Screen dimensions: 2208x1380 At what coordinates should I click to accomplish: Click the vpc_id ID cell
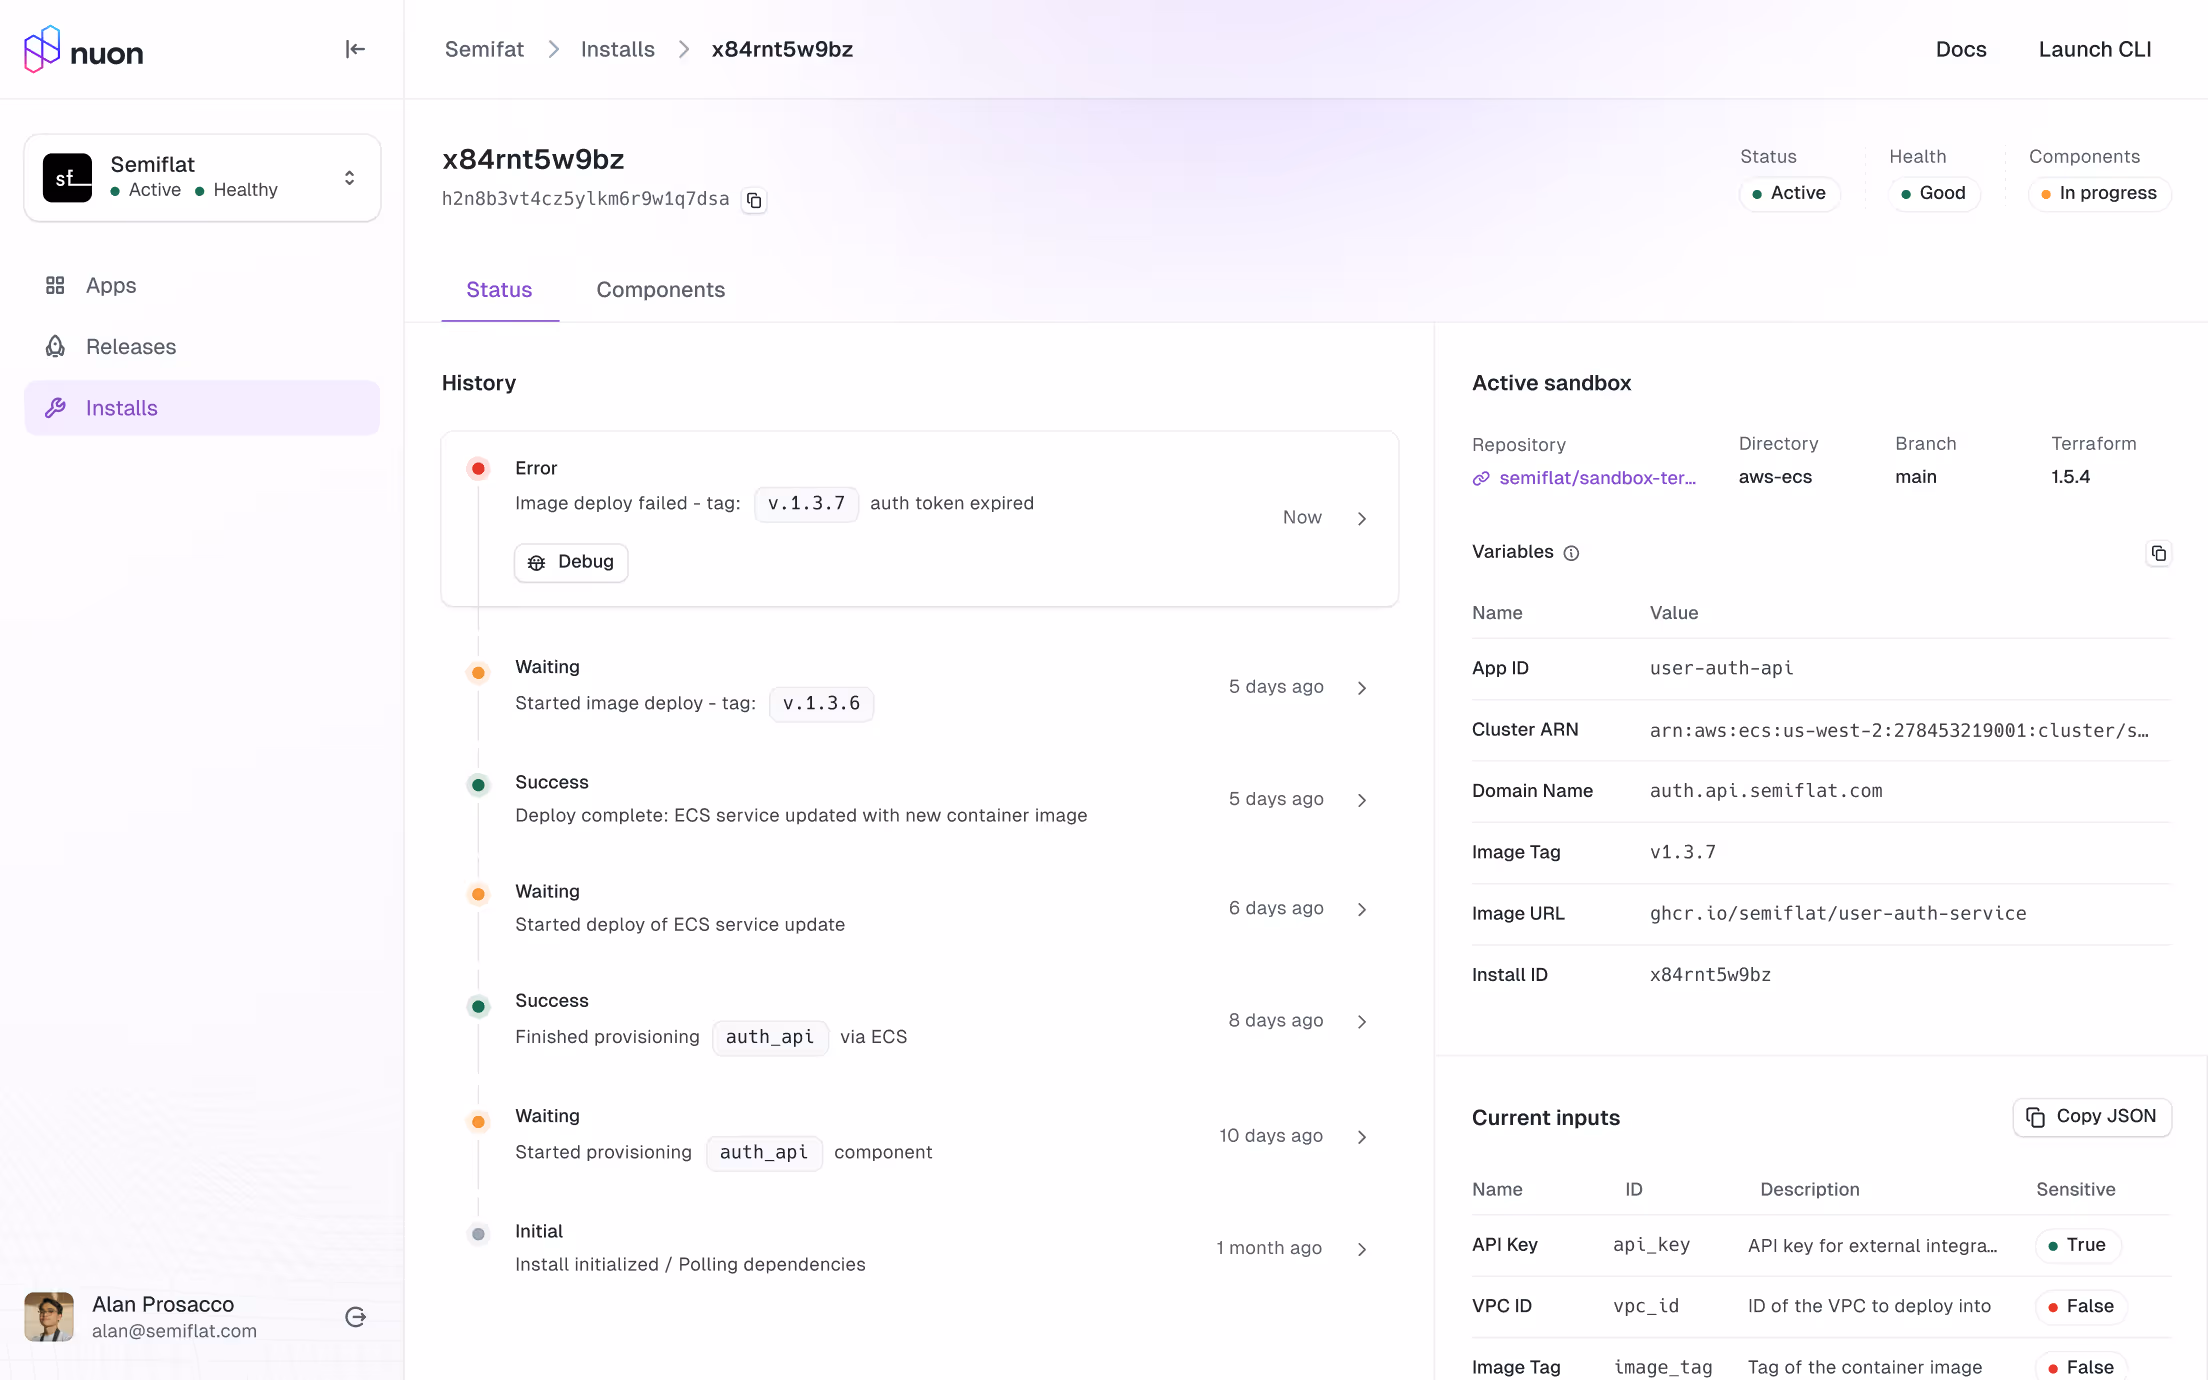click(x=1646, y=1306)
